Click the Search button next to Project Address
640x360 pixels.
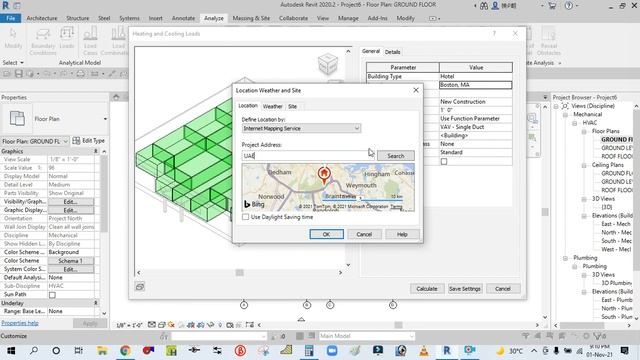[x=396, y=156]
